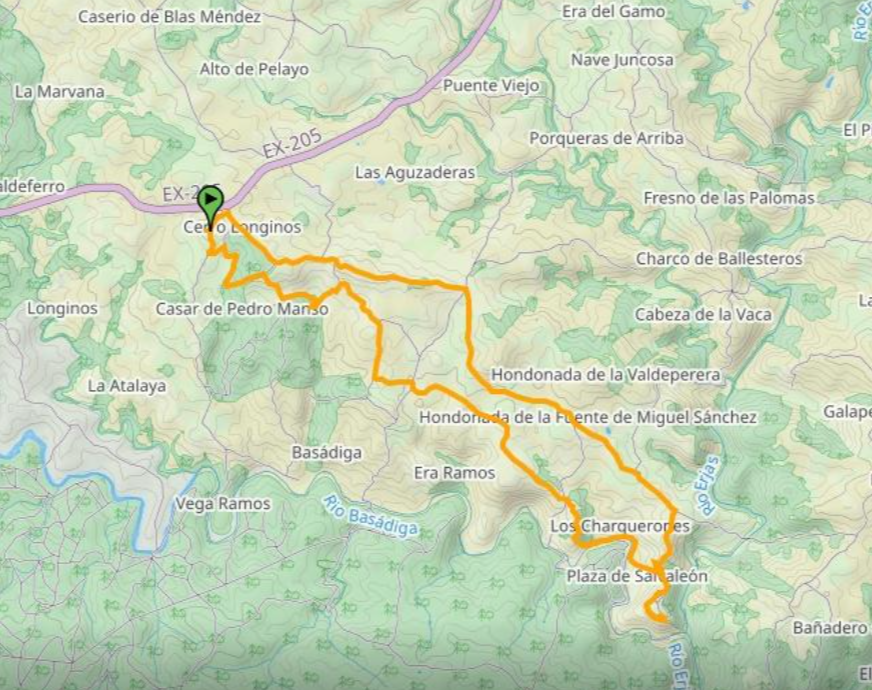Click the Basádiga place label
The width and height of the screenshot is (872, 690).
click(327, 453)
